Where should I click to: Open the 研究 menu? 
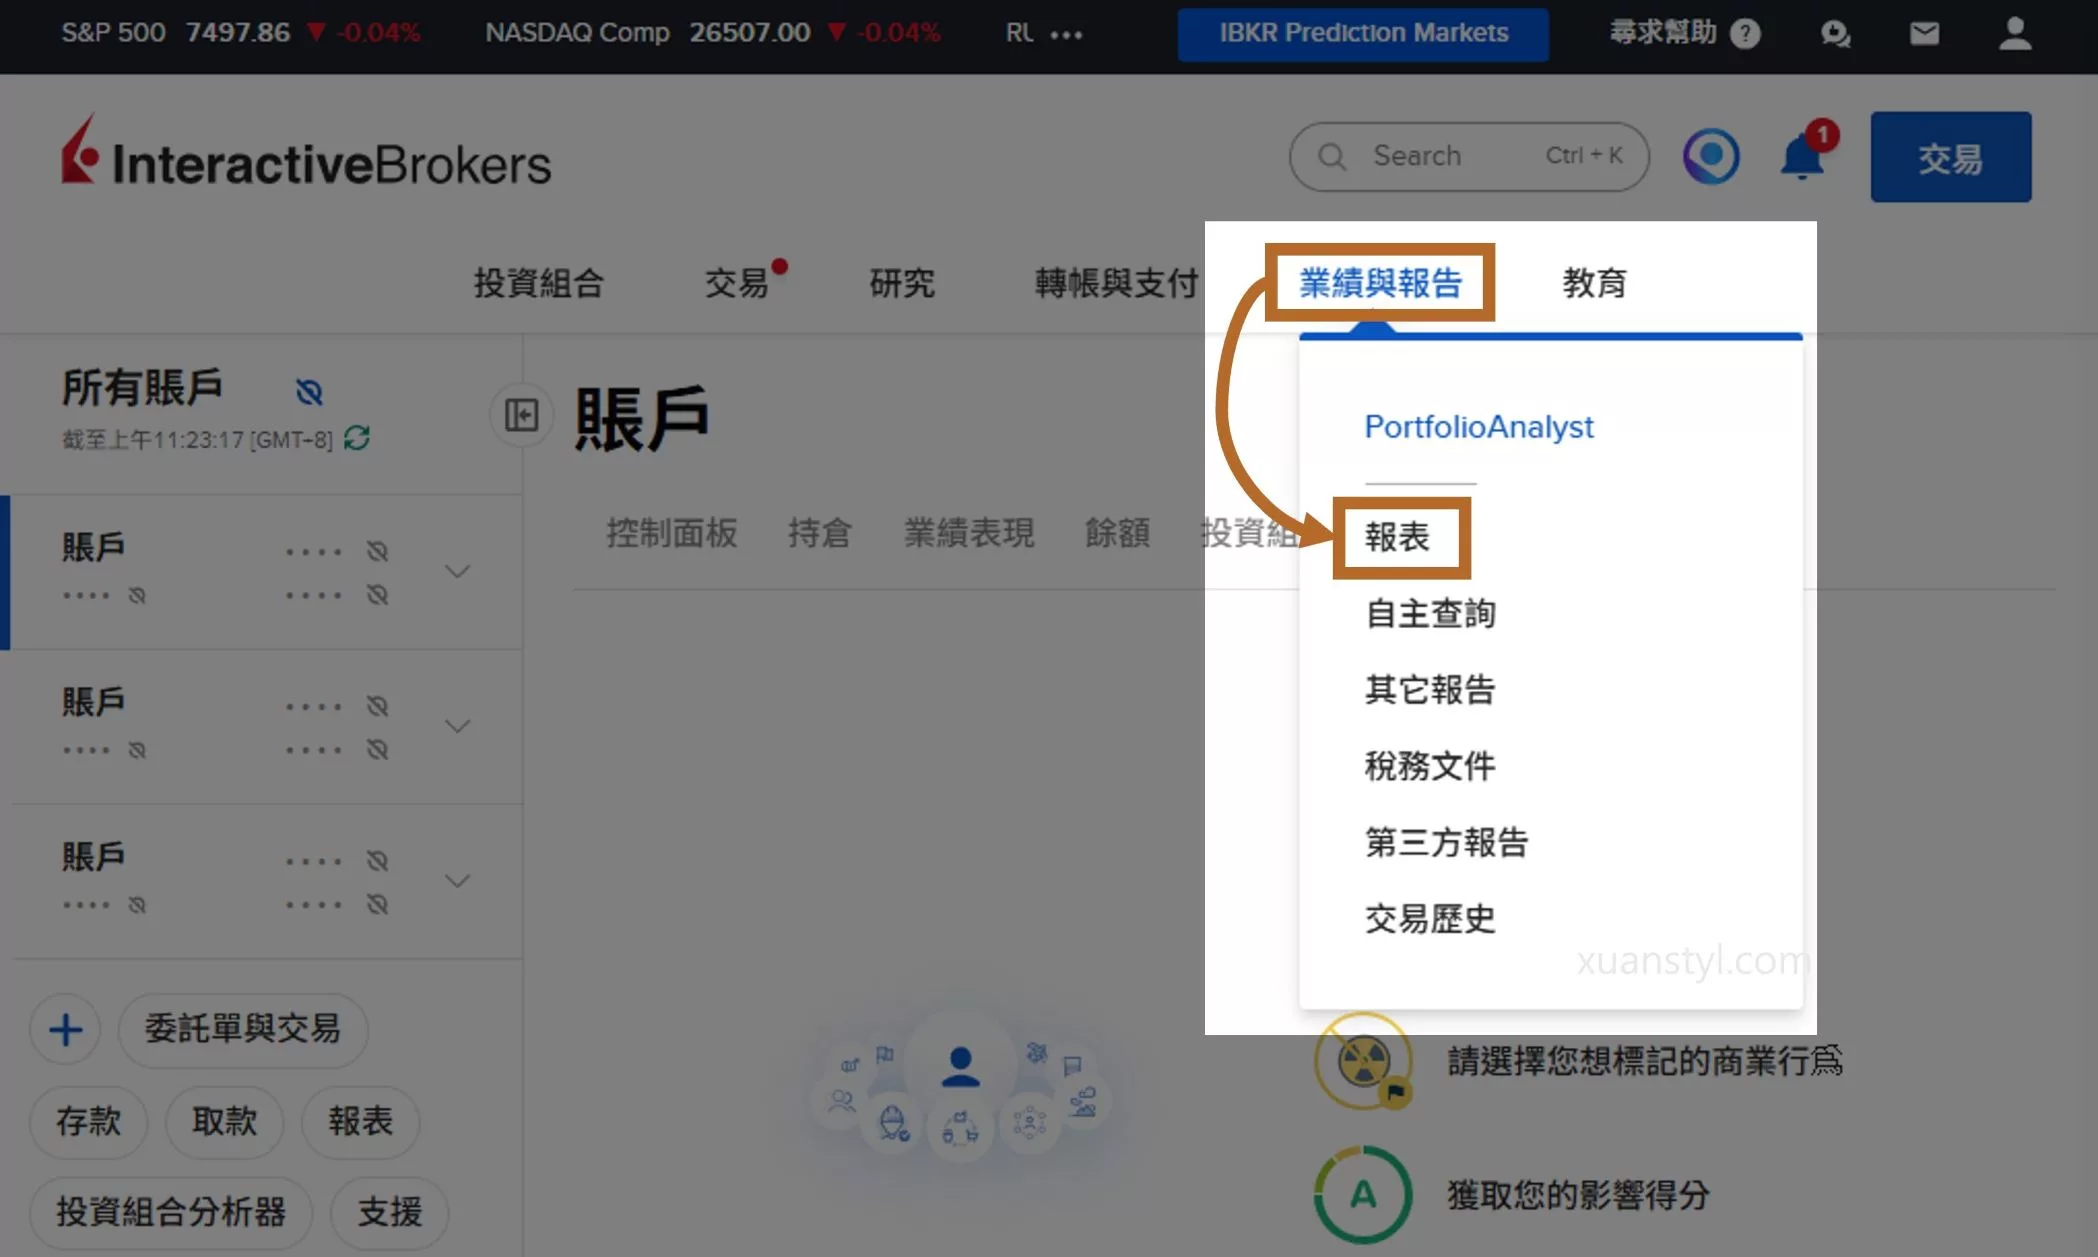[901, 283]
